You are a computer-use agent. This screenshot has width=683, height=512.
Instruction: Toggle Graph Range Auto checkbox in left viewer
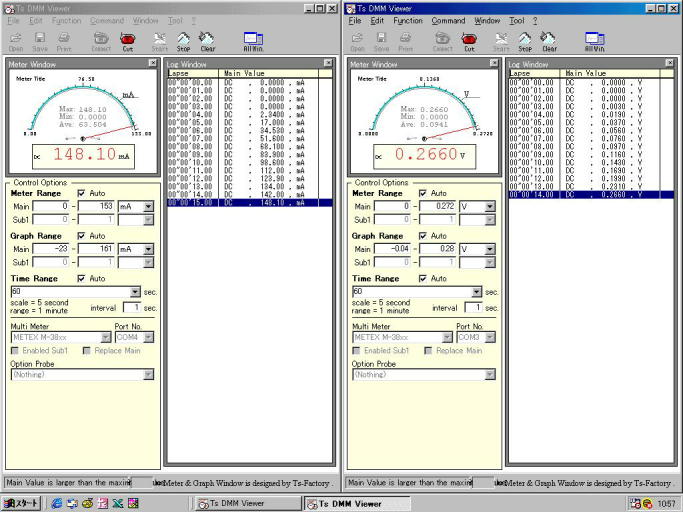[x=81, y=236]
